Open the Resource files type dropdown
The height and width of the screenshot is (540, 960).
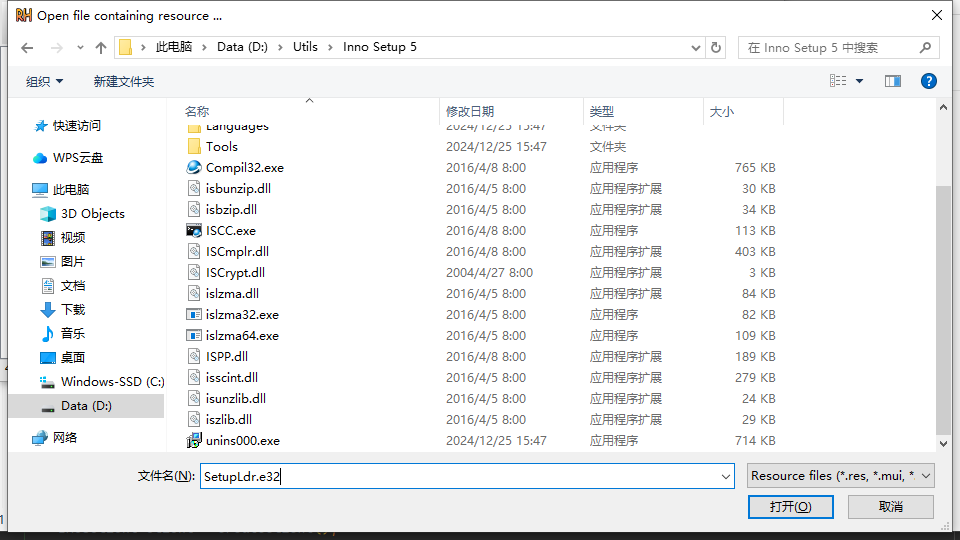point(840,476)
